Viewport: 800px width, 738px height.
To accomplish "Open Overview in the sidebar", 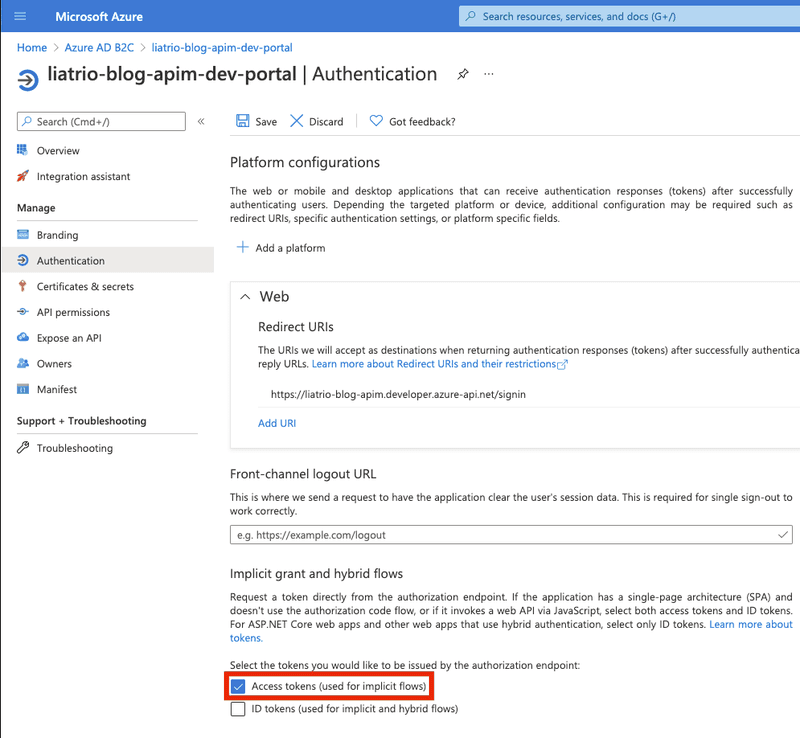I will click(58, 151).
